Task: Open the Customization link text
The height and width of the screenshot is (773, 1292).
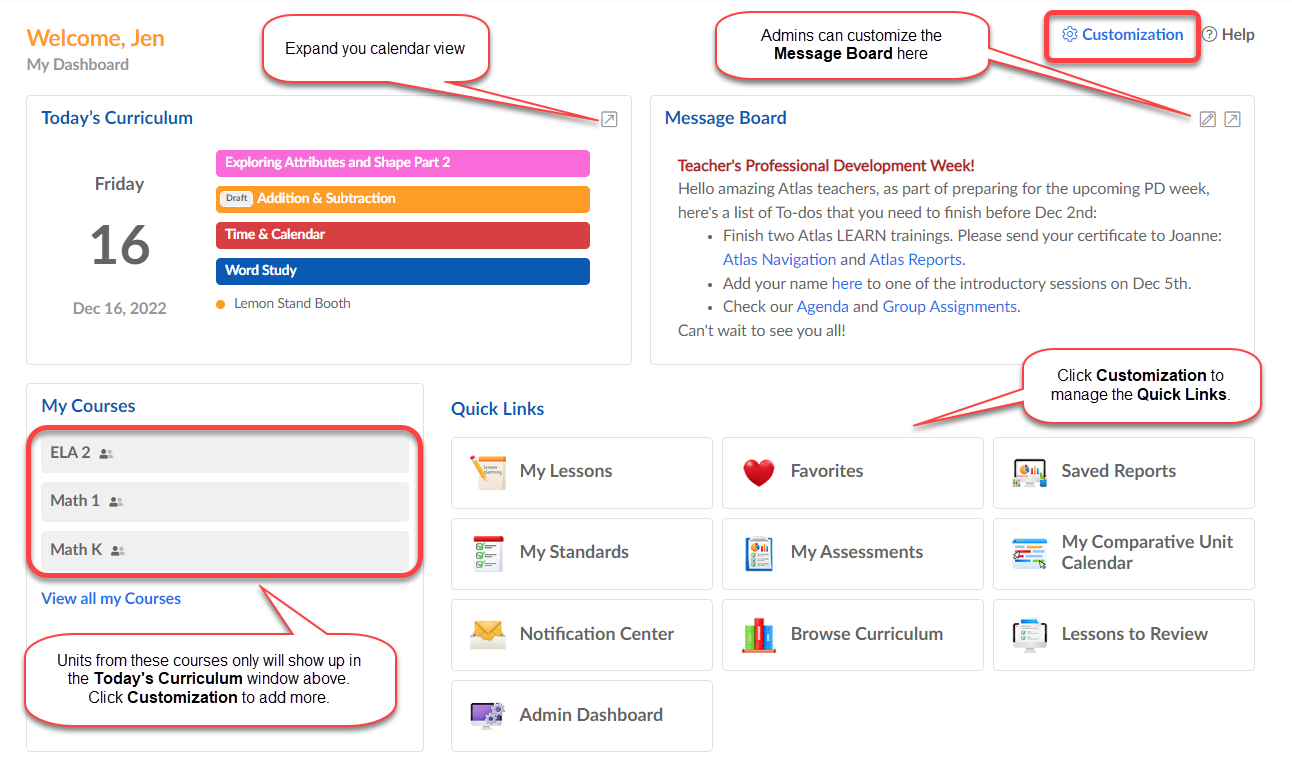Action: coord(1132,35)
